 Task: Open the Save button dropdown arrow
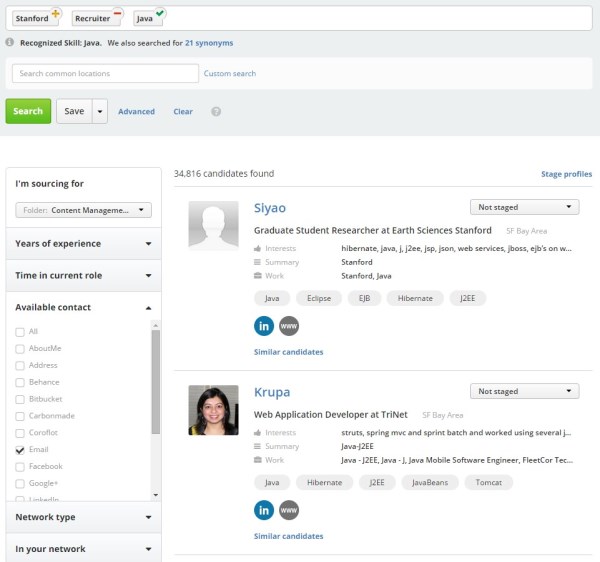point(100,111)
